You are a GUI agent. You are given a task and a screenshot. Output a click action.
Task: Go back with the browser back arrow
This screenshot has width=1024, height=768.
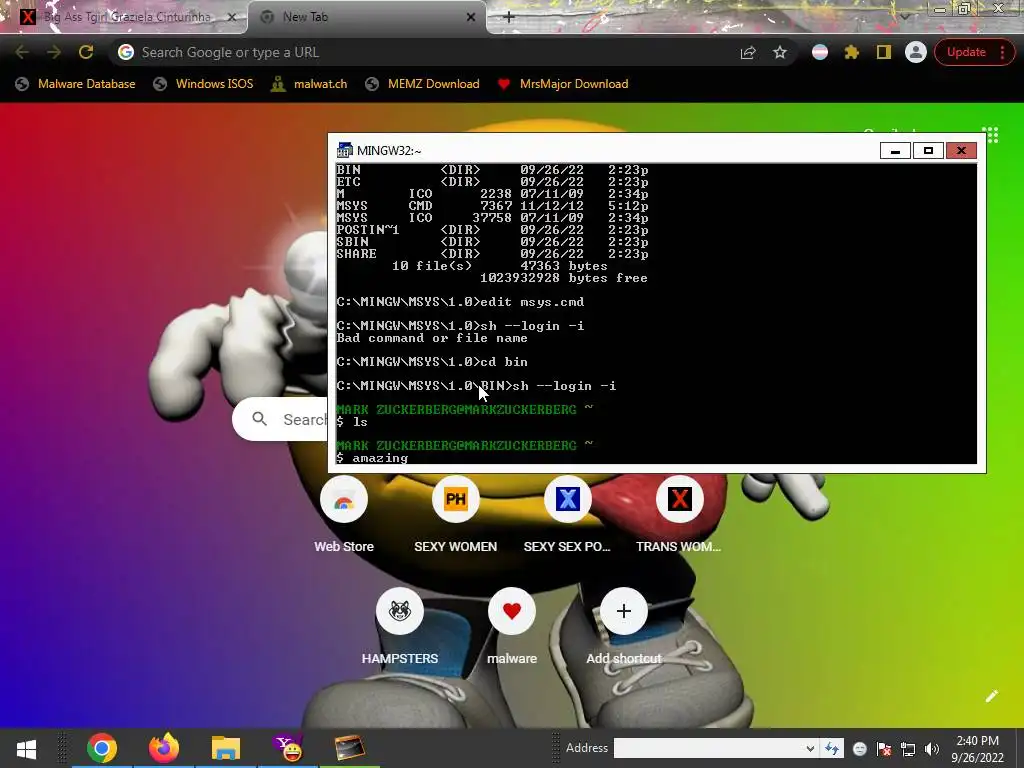(x=22, y=52)
